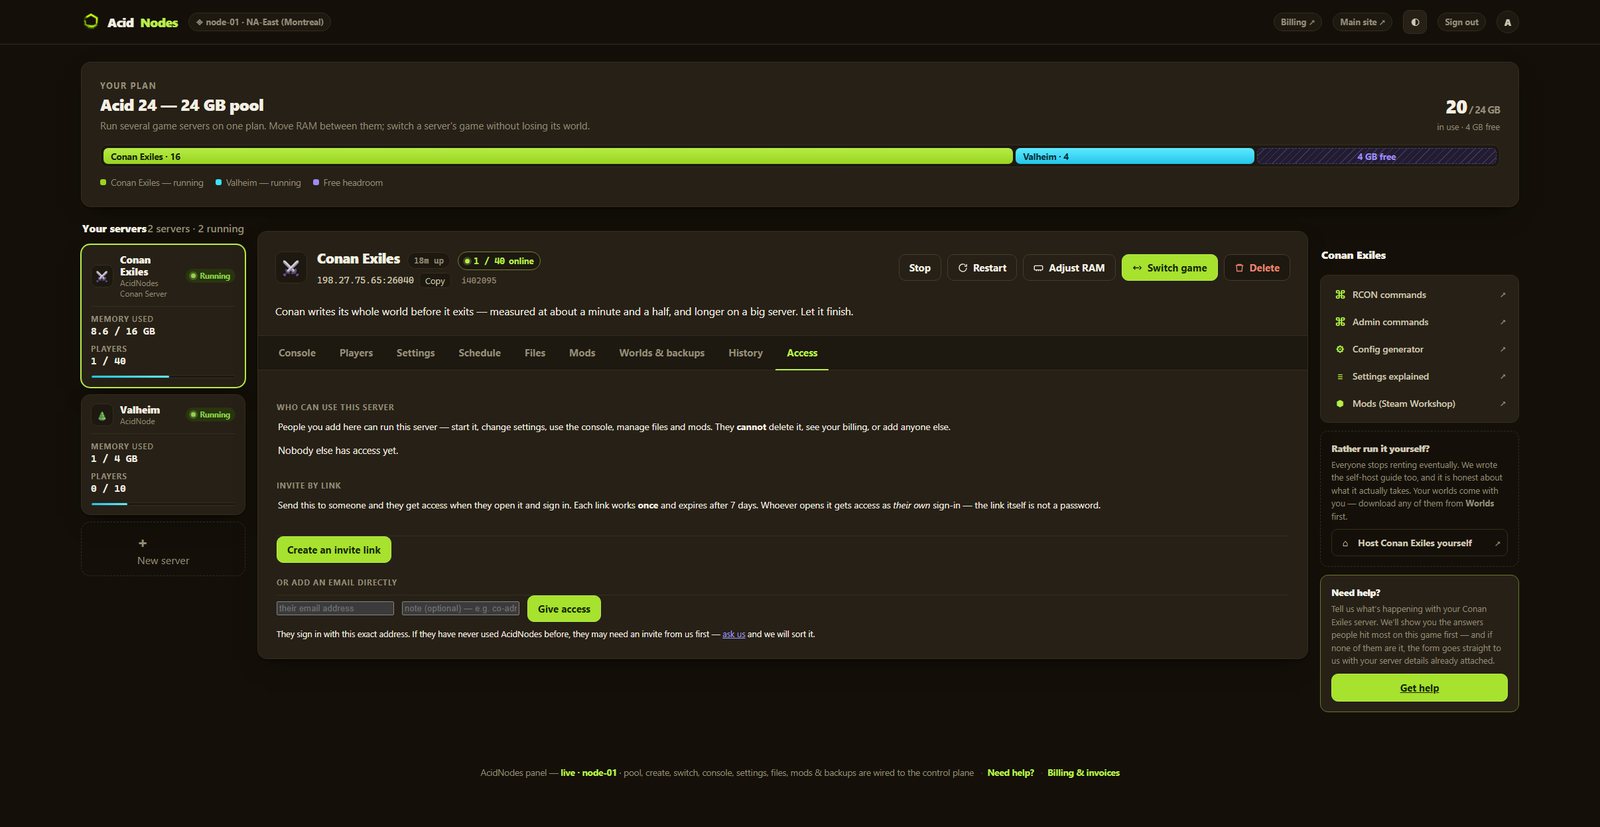Image resolution: width=1600 pixels, height=827 pixels.
Task: Open the Settings tab
Action: 415,353
